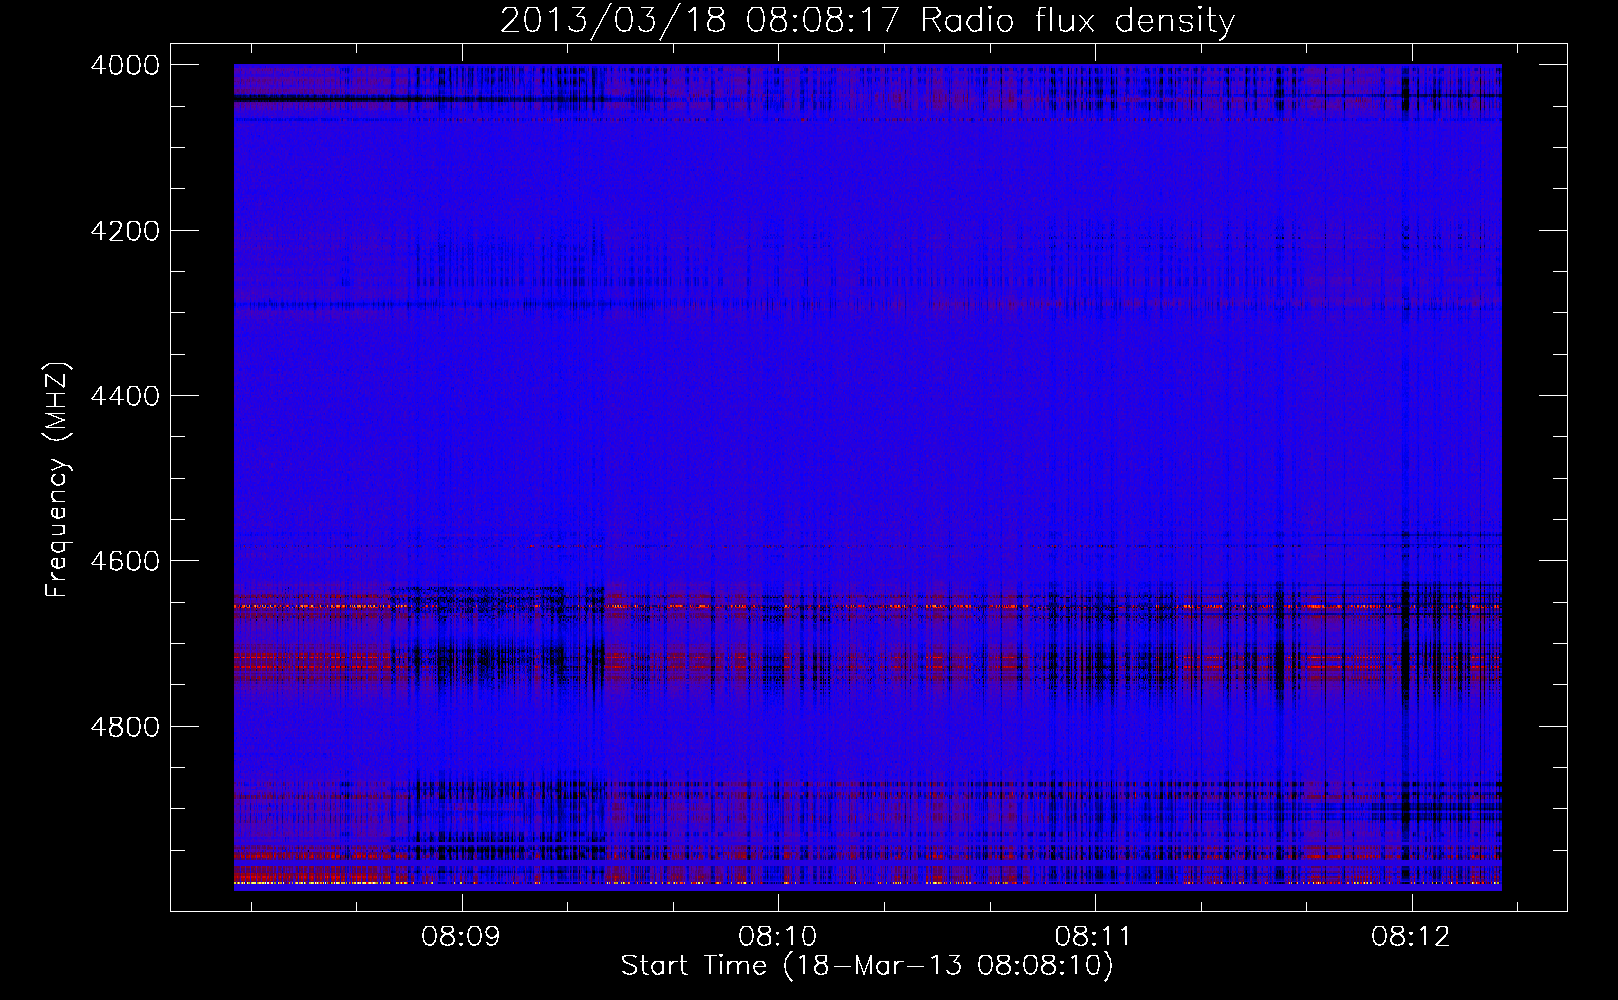The height and width of the screenshot is (1000, 1618).
Task: Click the plot title '2013/03/18 08:08:17 Radio flux density'
Action: tap(867, 21)
